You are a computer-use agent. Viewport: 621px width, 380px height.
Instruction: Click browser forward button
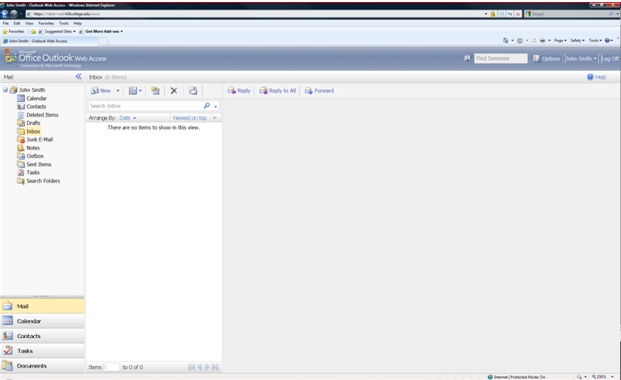tap(13, 13)
